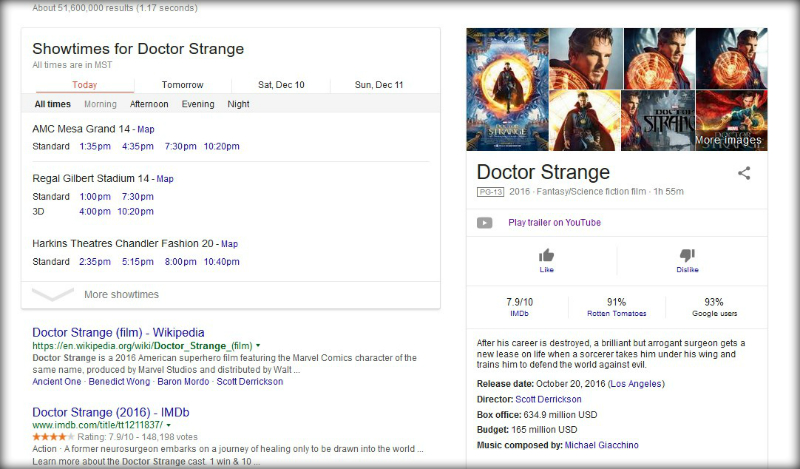Open dropdown arrow next to IMDb URL
The height and width of the screenshot is (469, 800).
[168, 425]
